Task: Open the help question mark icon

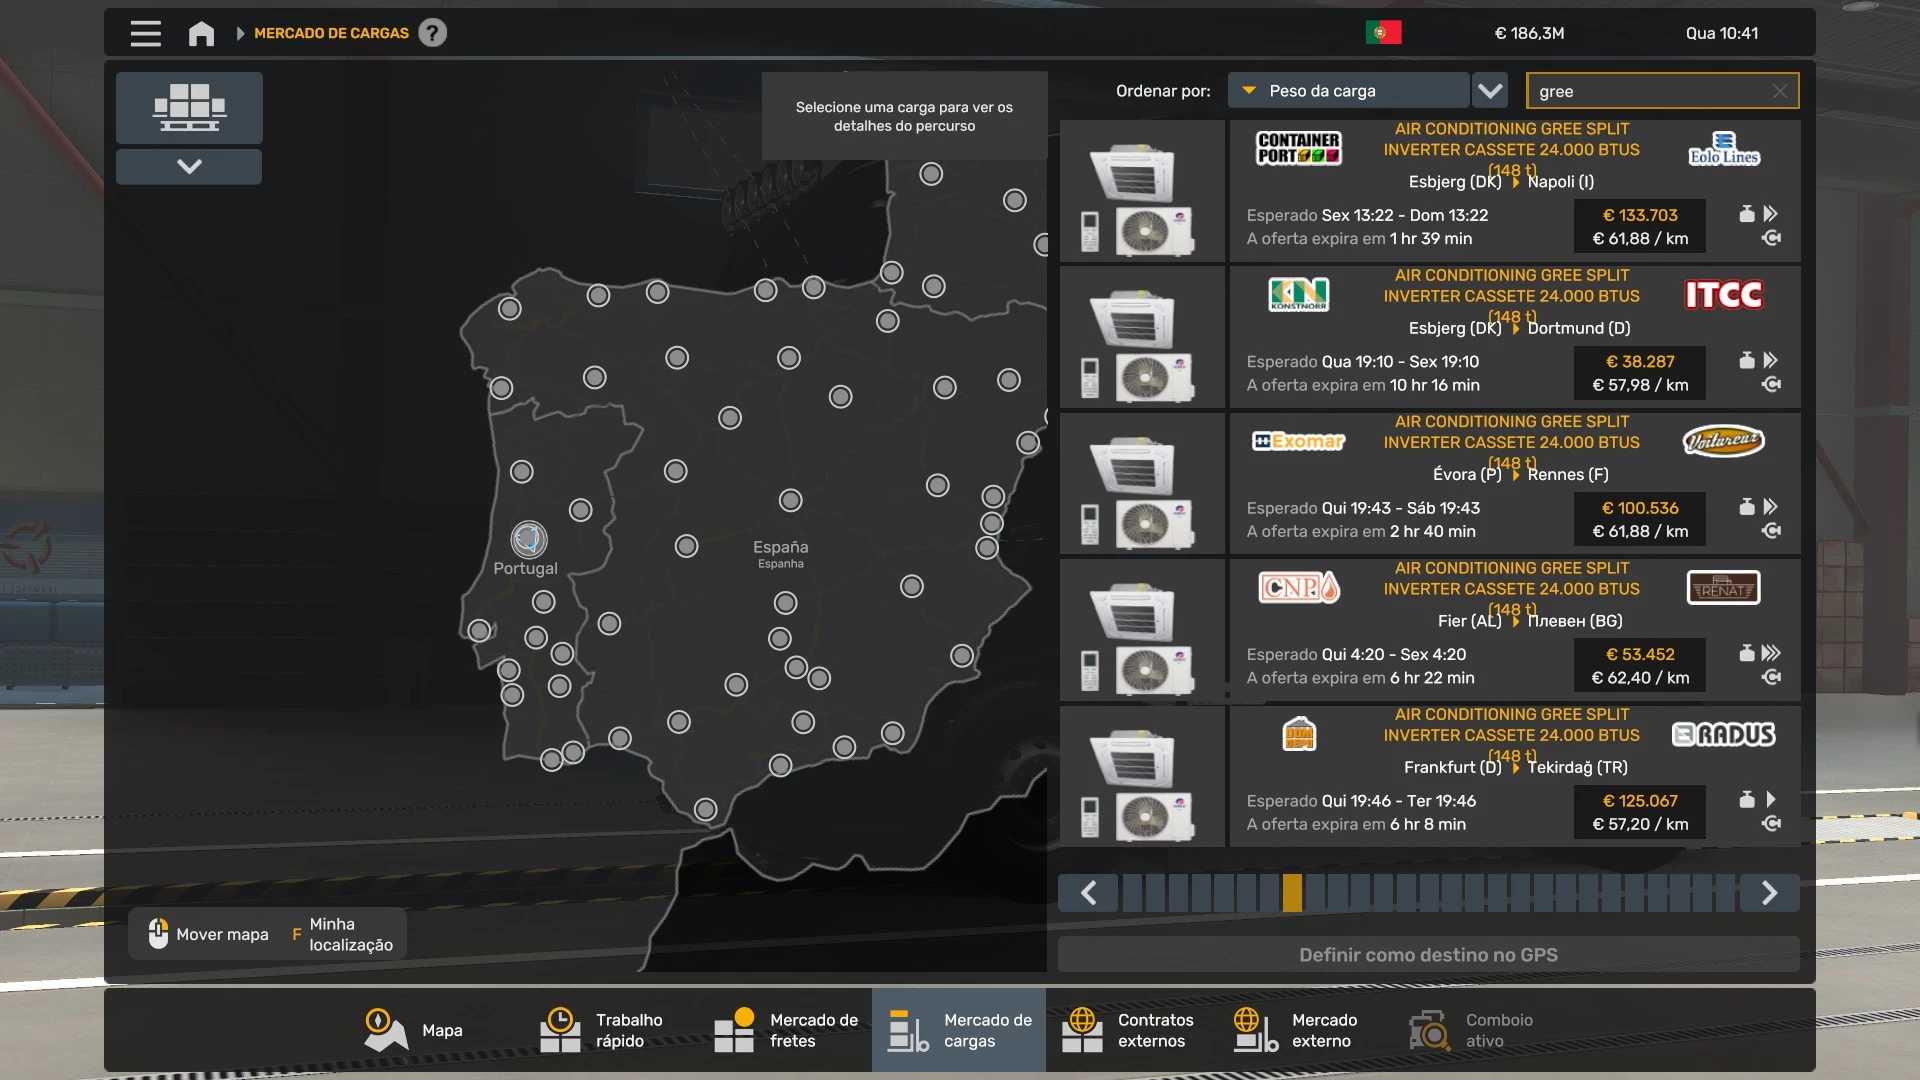Action: click(x=432, y=33)
